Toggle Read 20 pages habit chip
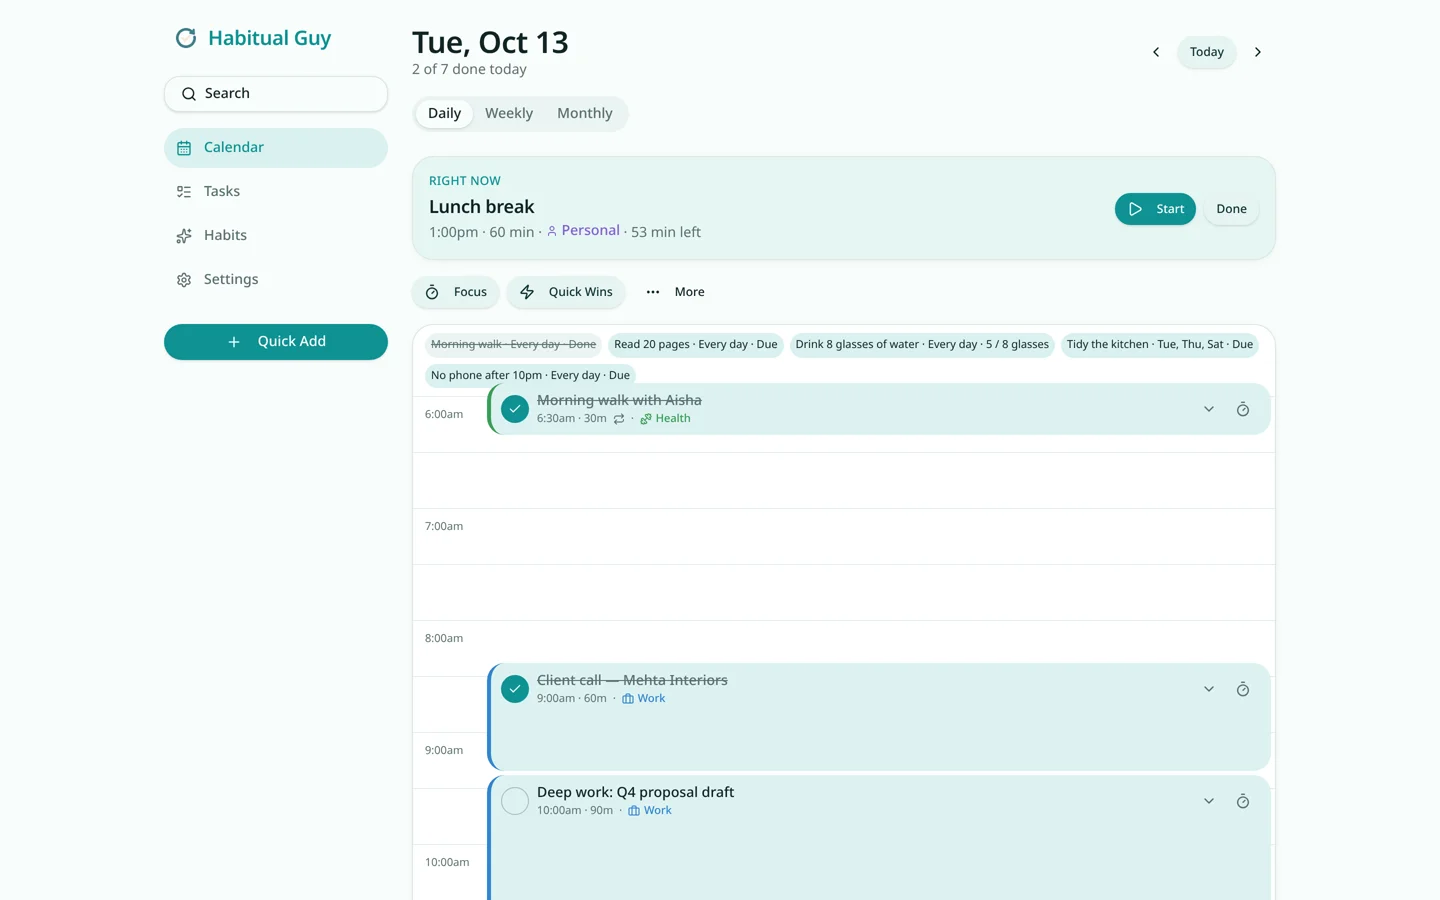The width and height of the screenshot is (1440, 900). (696, 345)
